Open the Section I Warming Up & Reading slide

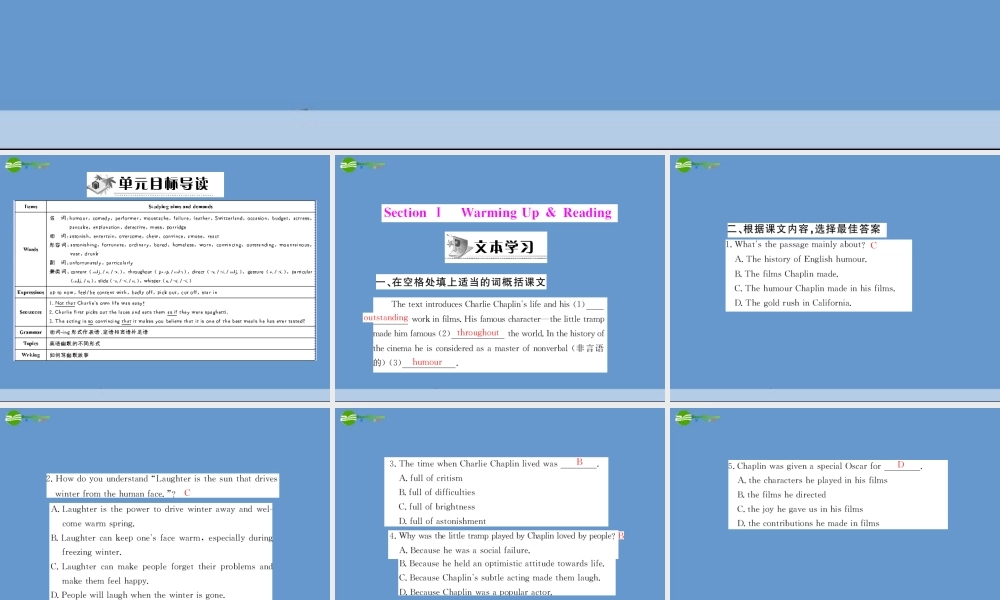click(x=499, y=278)
